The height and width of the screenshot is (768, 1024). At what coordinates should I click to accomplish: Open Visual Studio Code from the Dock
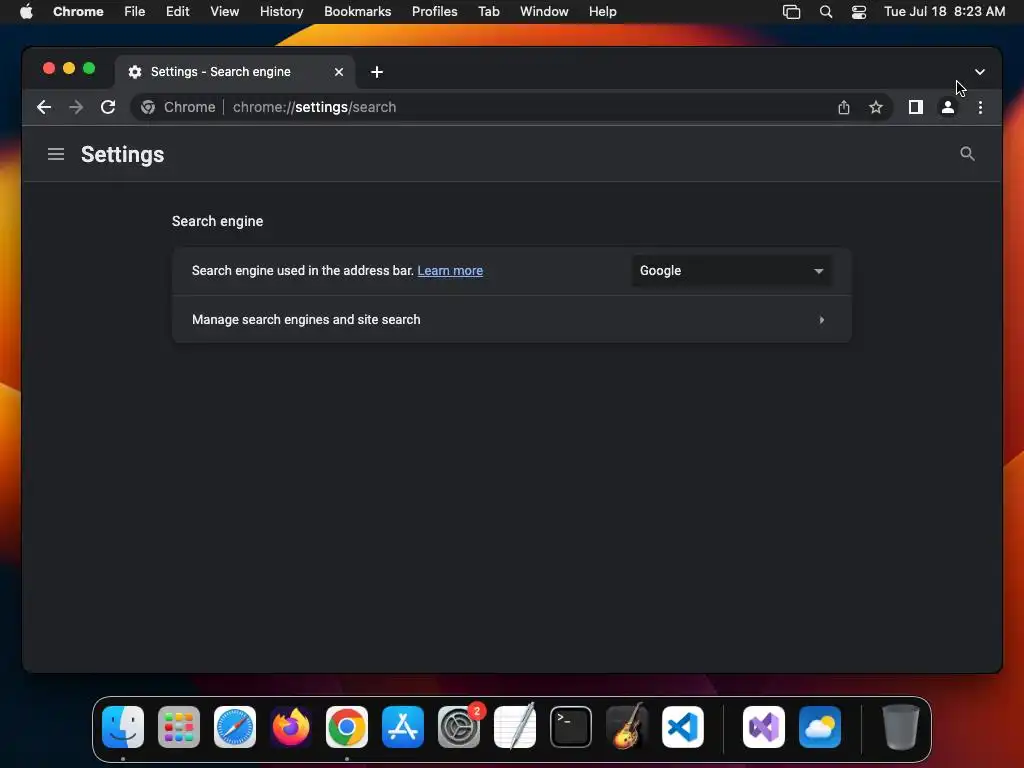(x=683, y=727)
